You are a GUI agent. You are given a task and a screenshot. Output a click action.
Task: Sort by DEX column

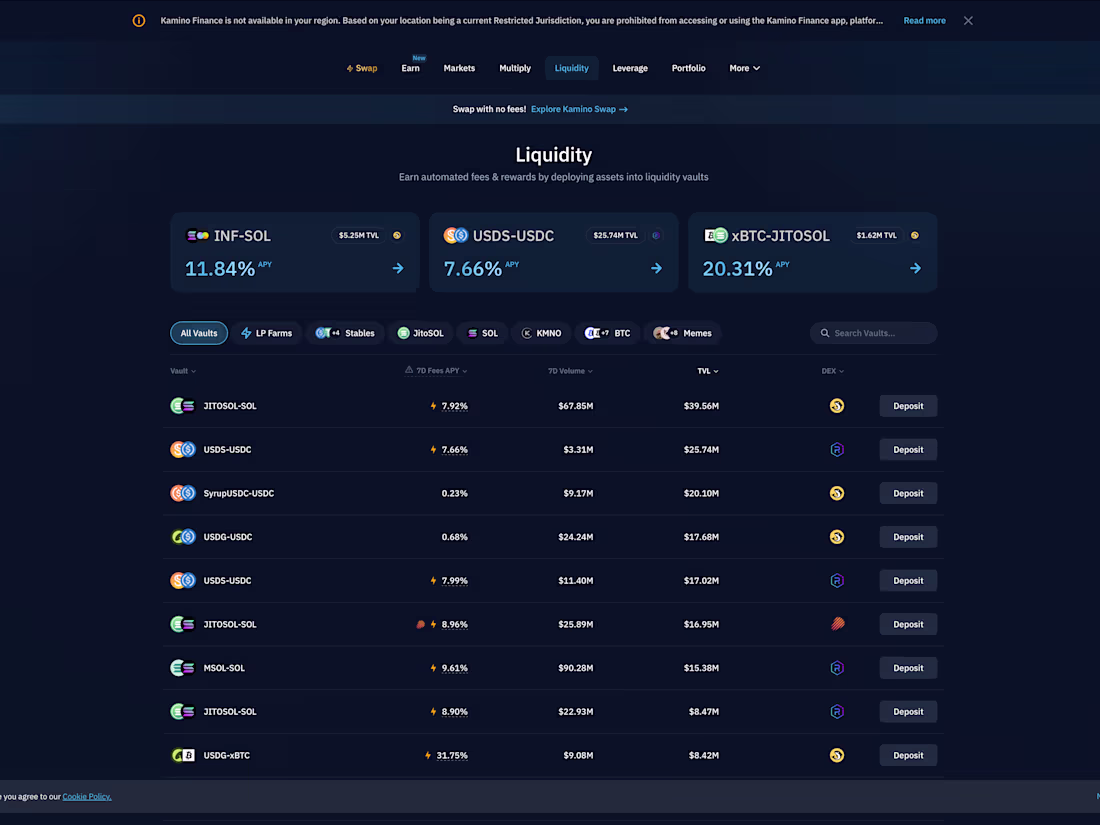(833, 371)
